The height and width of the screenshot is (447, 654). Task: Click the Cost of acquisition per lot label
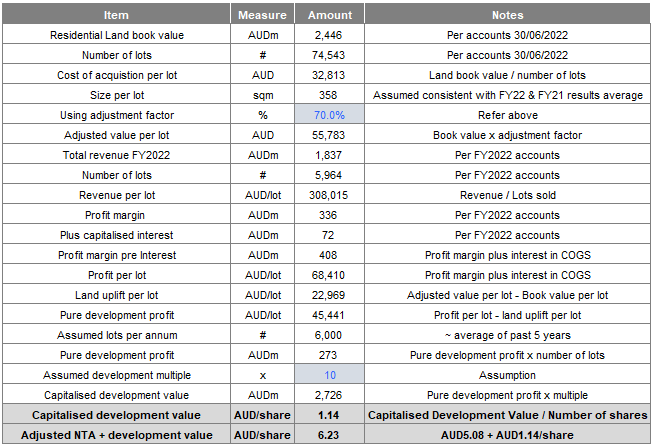pyautogui.click(x=116, y=75)
